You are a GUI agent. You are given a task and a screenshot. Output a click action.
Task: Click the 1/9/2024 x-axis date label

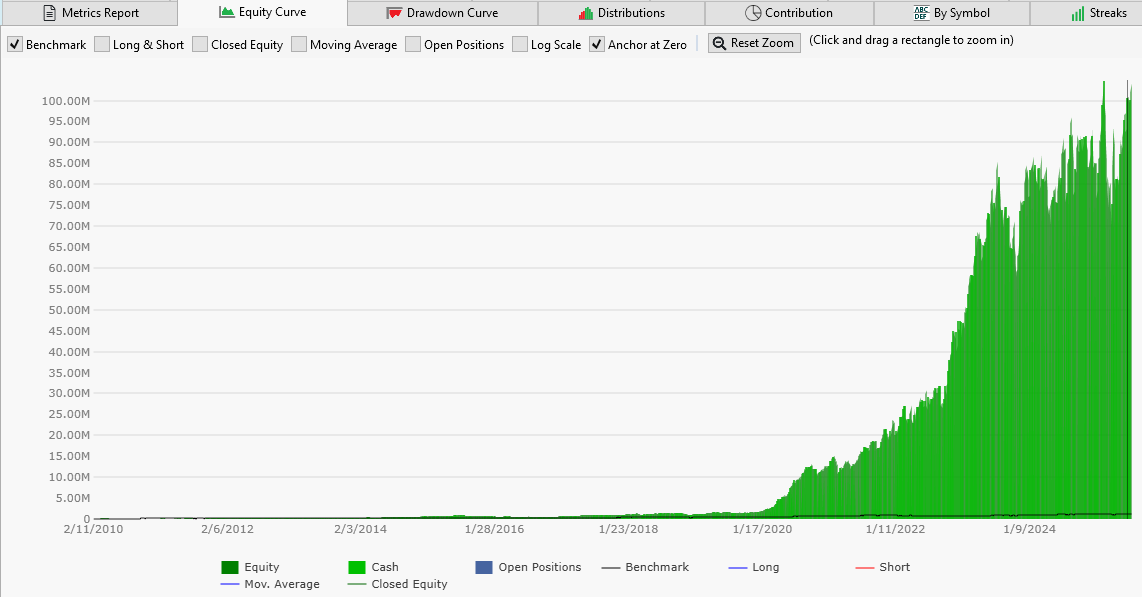(x=1030, y=529)
